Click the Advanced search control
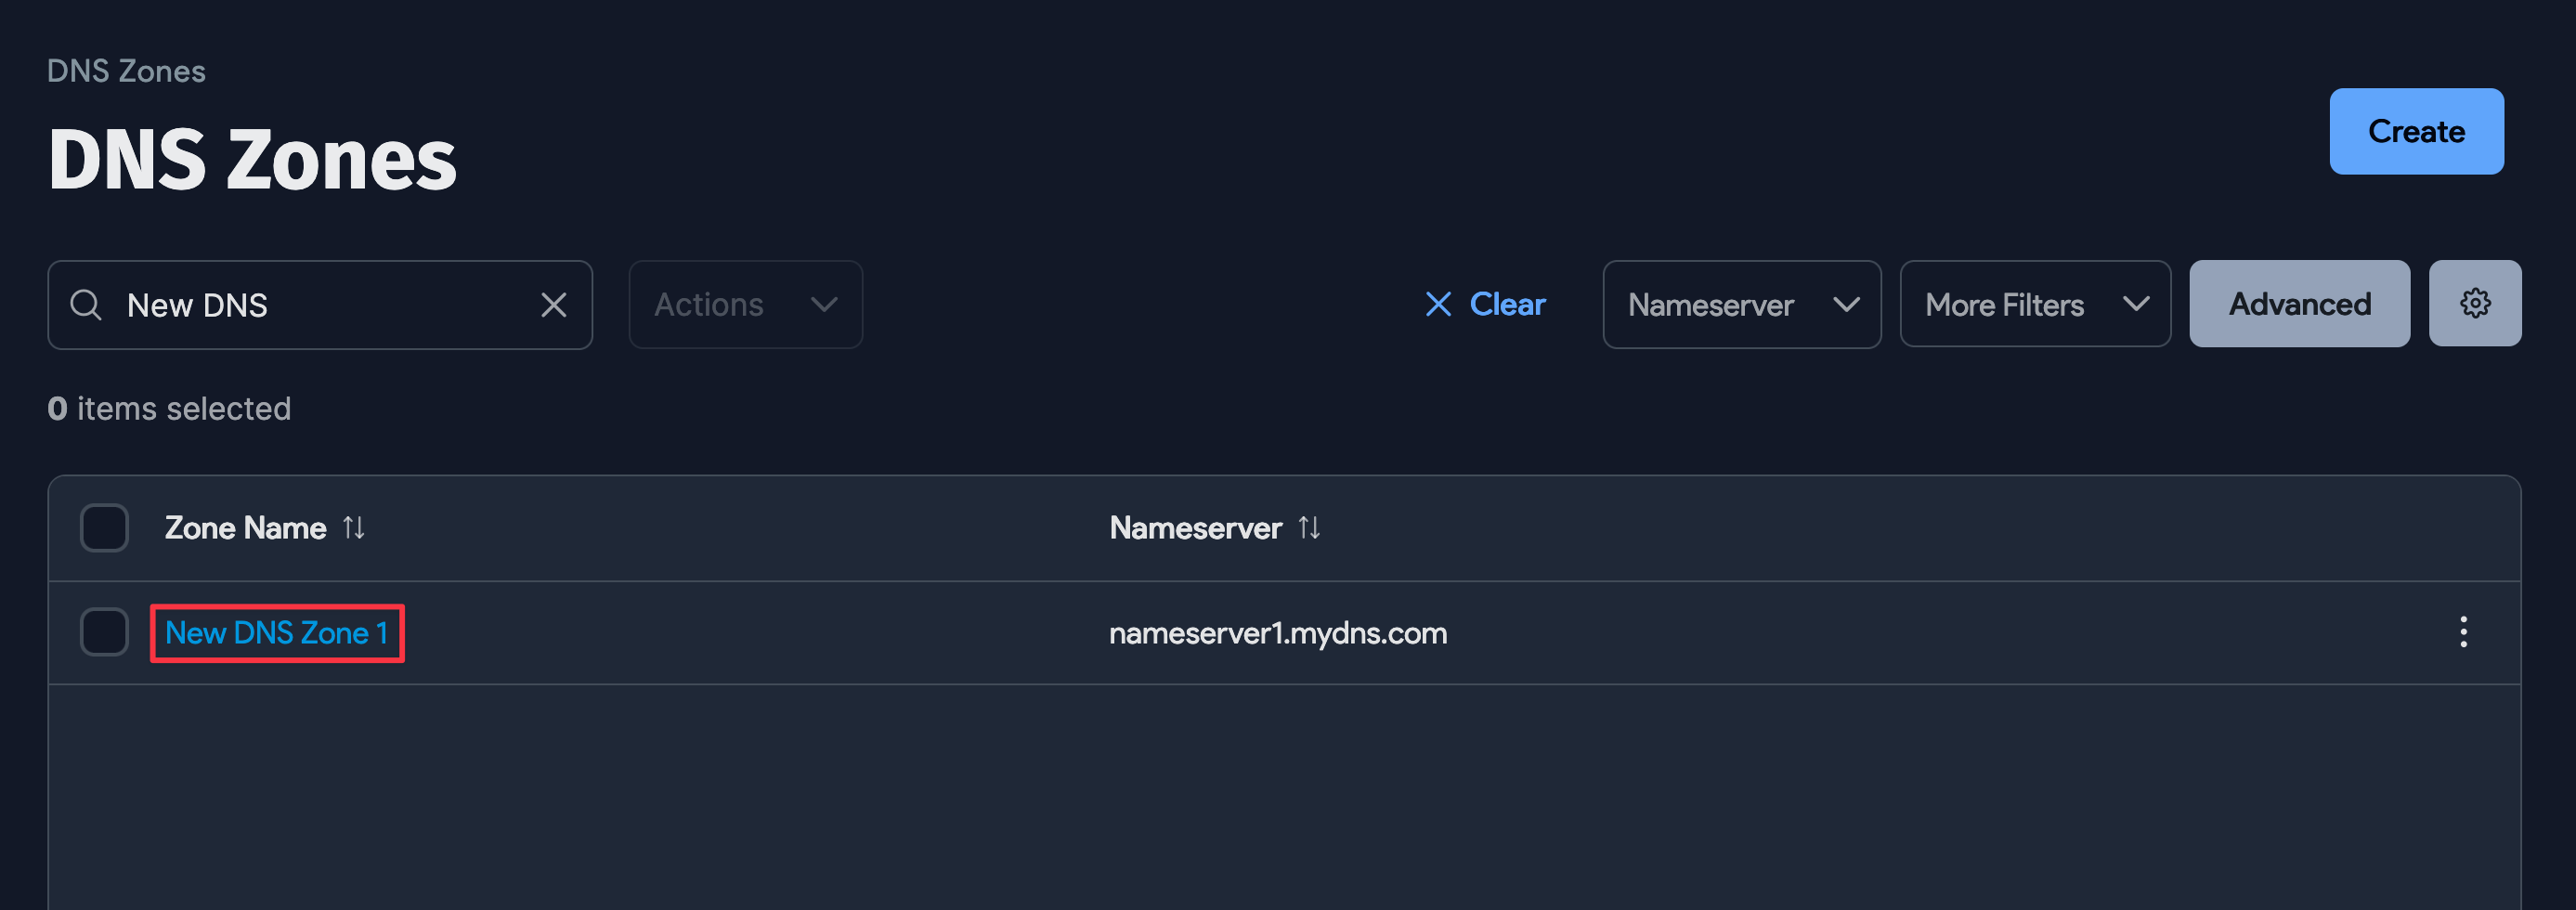 (2299, 303)
